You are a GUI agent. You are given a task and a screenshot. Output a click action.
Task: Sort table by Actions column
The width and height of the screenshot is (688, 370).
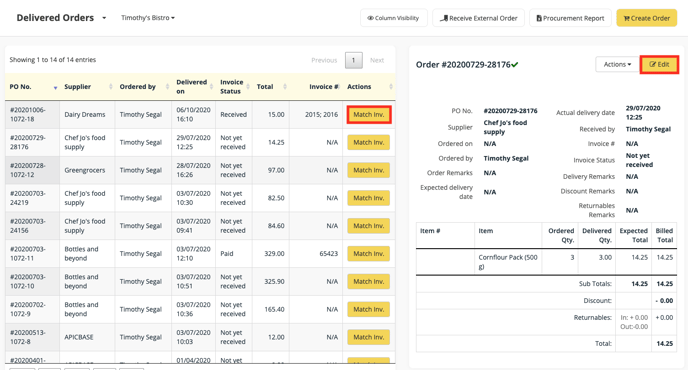pos(369,87)
